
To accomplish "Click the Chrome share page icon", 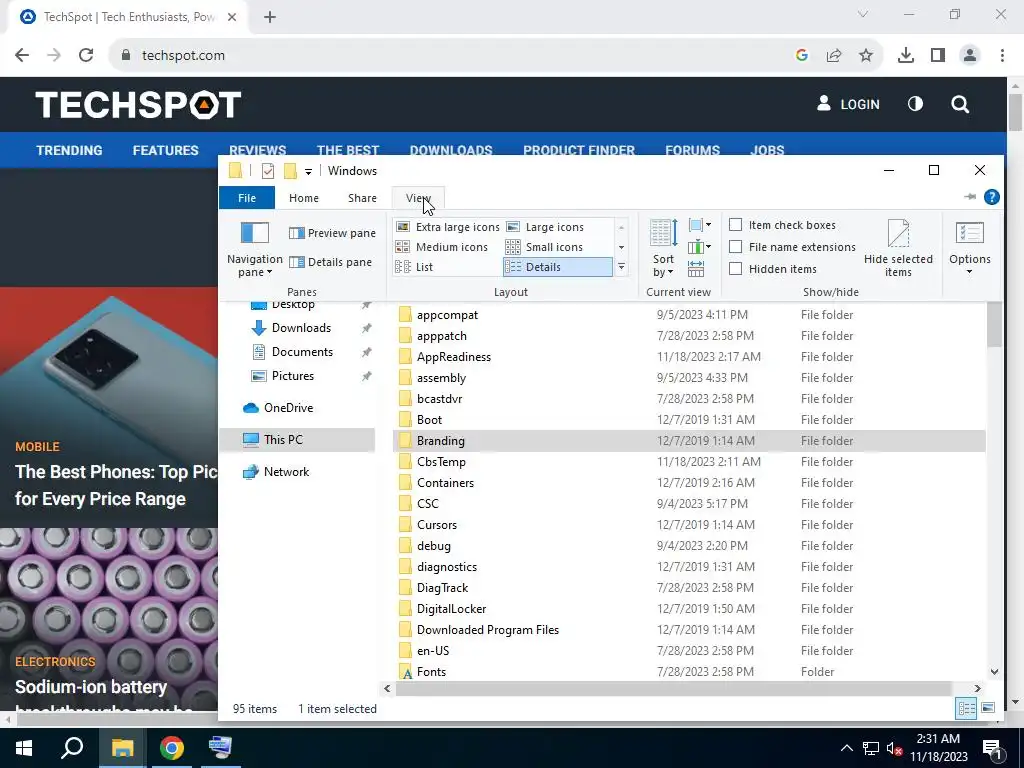I will pyautogui.click(x=834, y=56).
